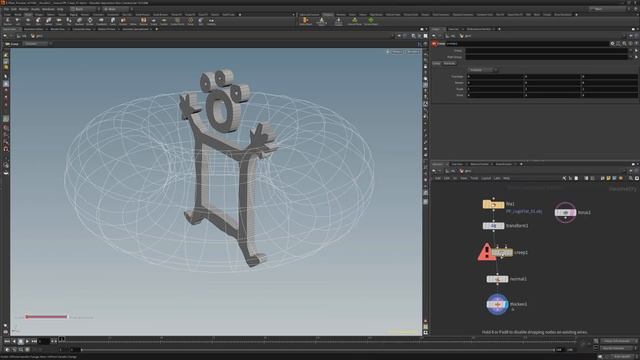The width and height of the screenshot is (640, 360).
Task: Click the yellow sticky note icon in network toolbar
Action: [609, 178]
